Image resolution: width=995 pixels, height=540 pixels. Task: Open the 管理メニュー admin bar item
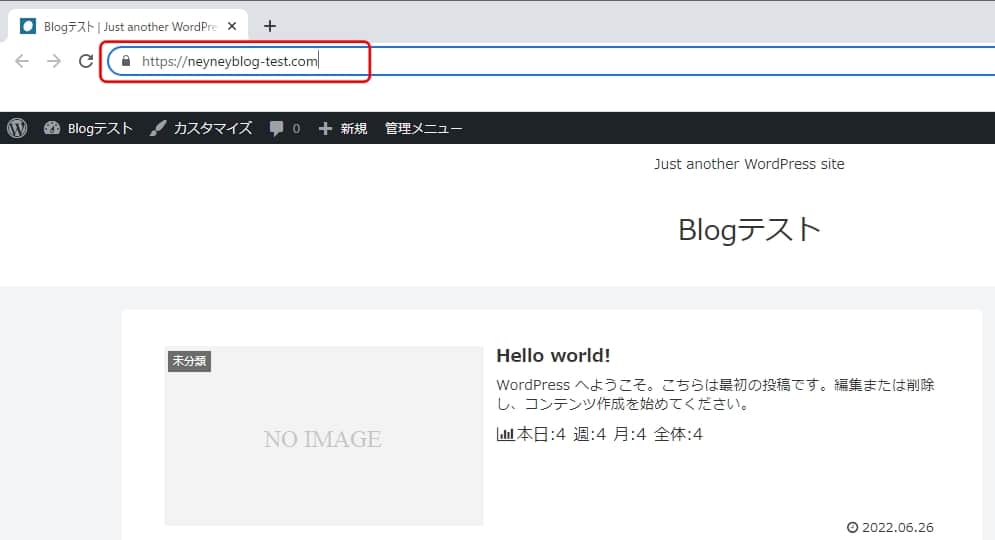click(x=423, y=128)
